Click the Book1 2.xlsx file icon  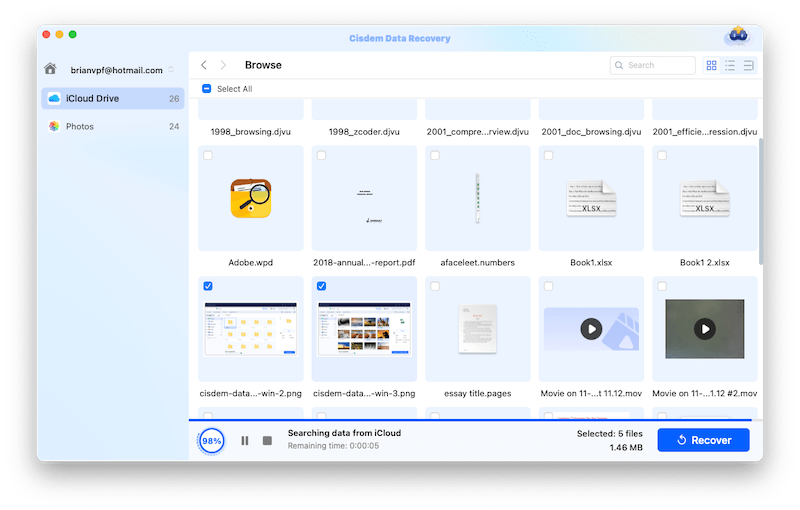(x=705, y=198)
